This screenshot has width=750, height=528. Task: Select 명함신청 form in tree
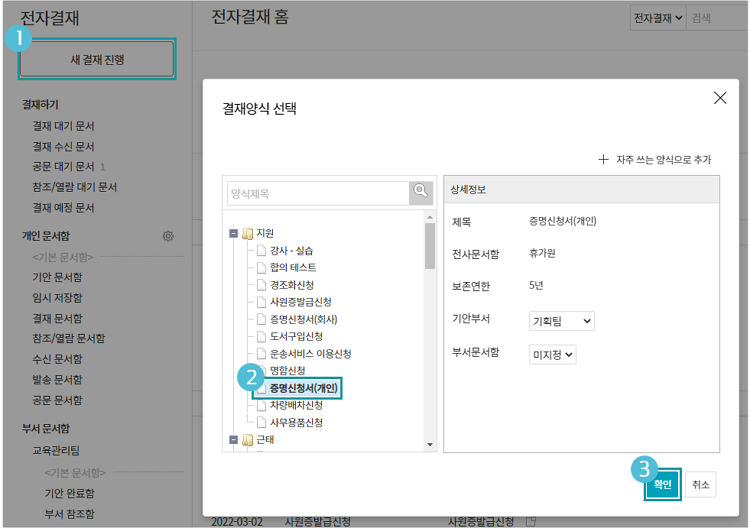click(x=287, y=370)
